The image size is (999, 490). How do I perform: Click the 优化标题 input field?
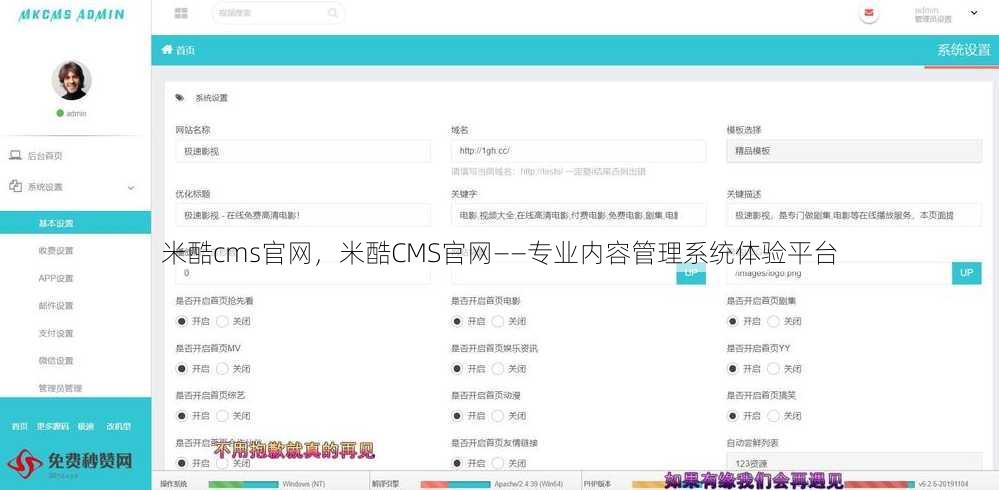pyautogui.click(x=303, y=215)
